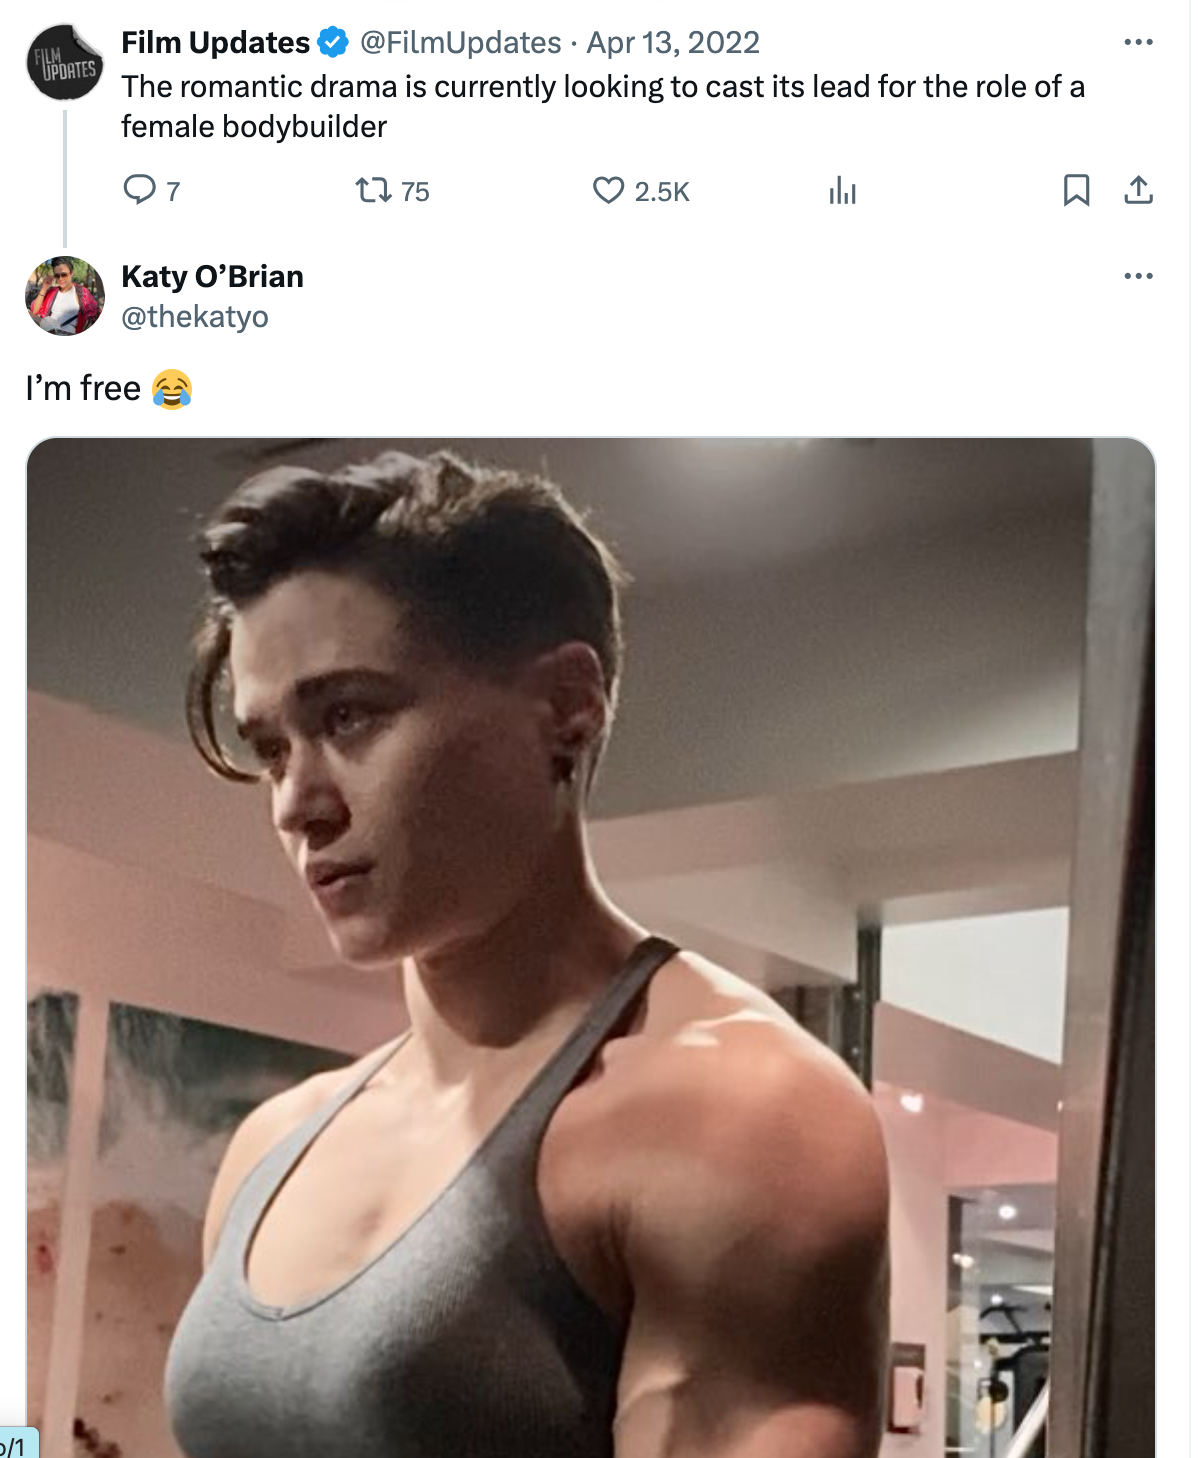The image size is (1198, 1458).
Task: Go to the @FilmUpdates handle
Action: click(460, 42)
